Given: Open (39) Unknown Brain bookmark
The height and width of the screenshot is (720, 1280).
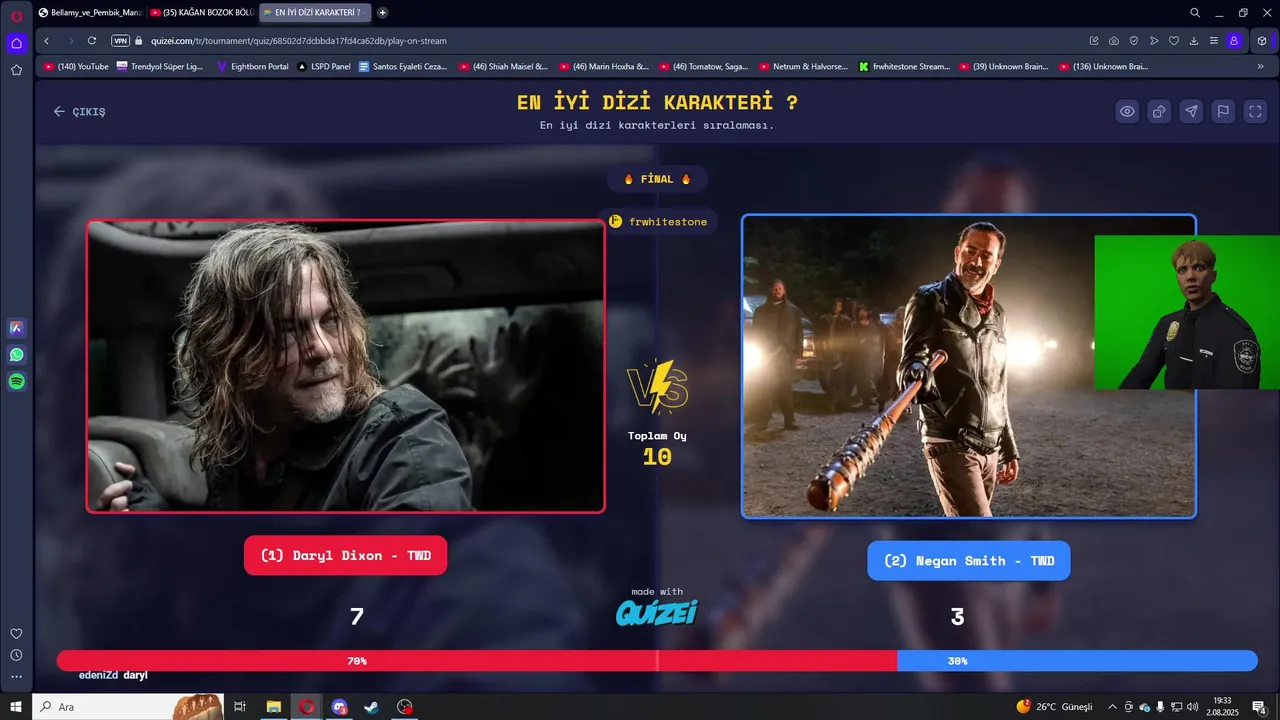Looking at the screenshot, I should pos(1003,67).
